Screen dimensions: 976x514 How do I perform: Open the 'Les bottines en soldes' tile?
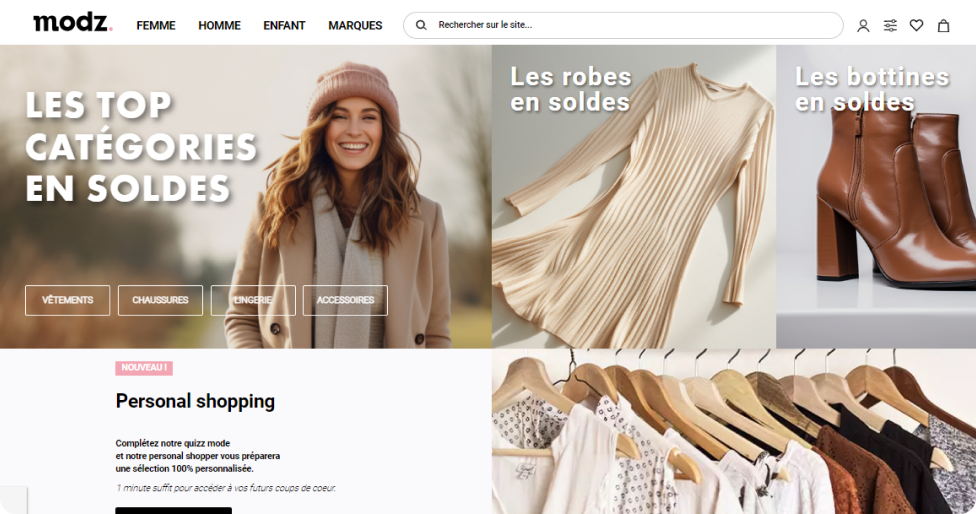(x=876, y=200)
